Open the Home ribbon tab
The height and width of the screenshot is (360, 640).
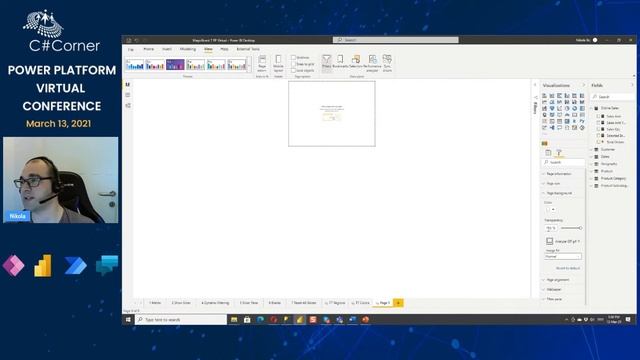(149, 49)
